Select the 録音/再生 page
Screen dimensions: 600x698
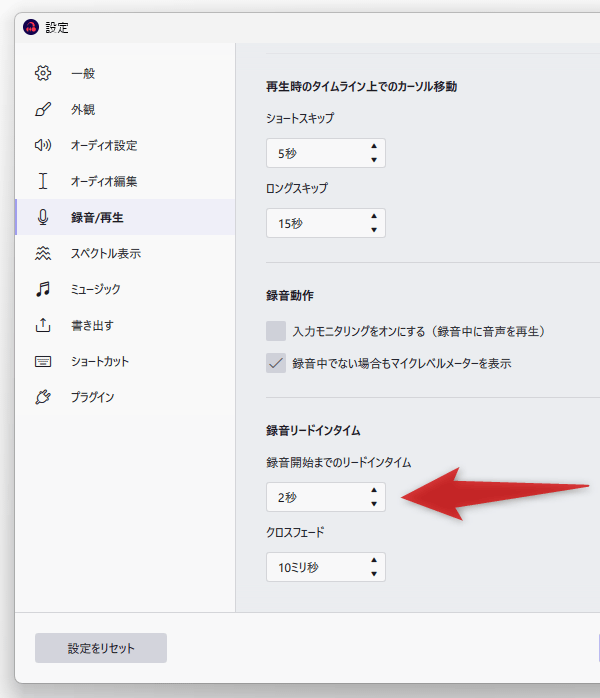coord(125,217)
